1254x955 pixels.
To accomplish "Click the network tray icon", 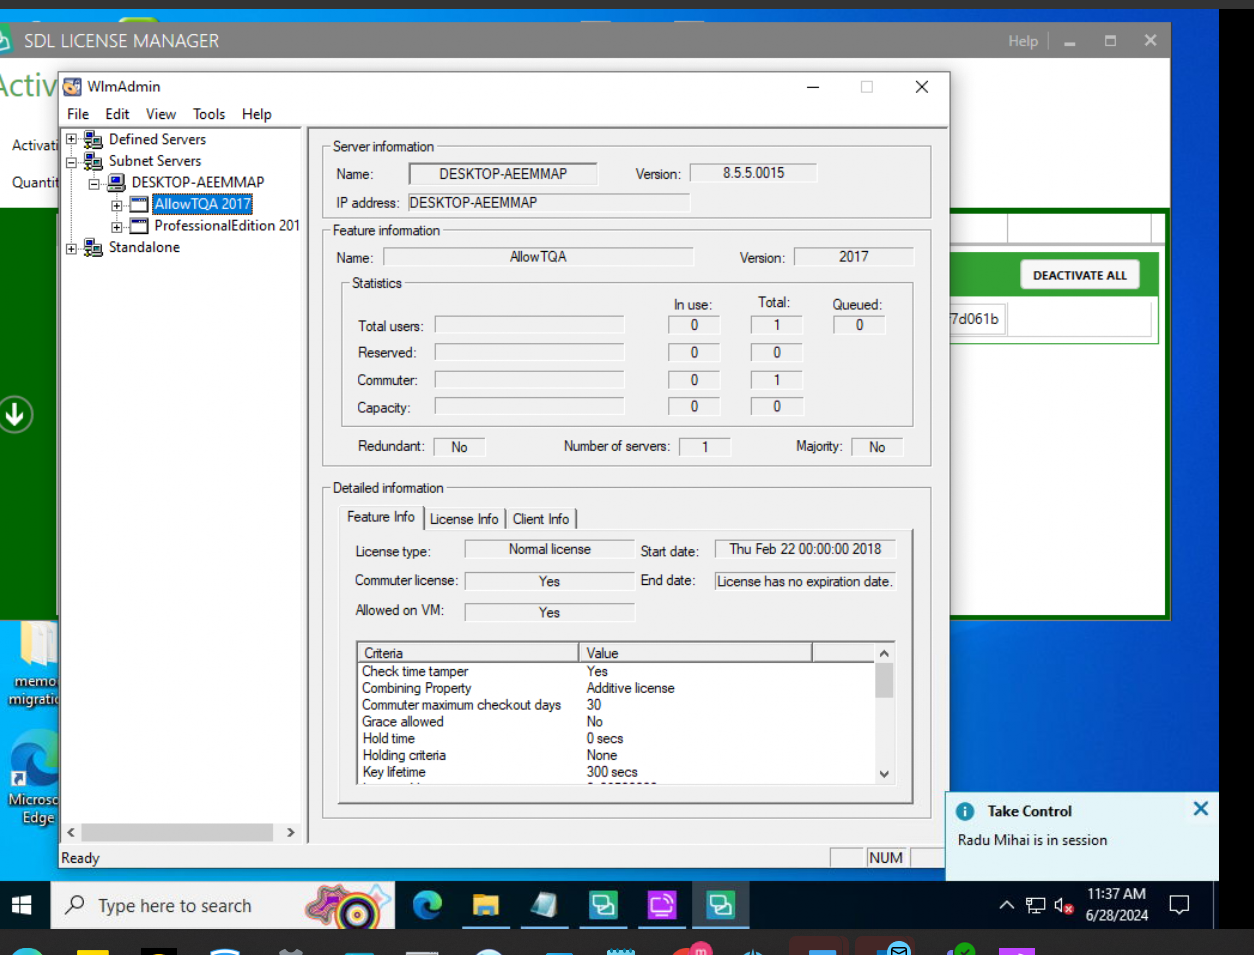I will pyautogui.click(x=1035, y=906).
